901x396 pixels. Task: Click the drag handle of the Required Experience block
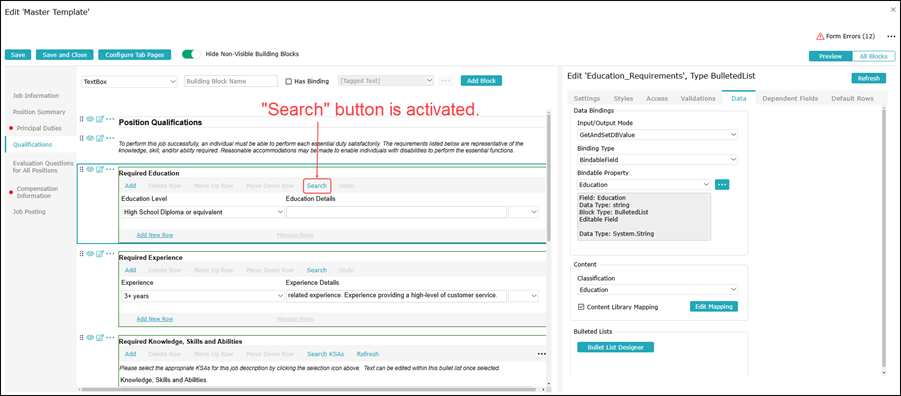[81, 253]
